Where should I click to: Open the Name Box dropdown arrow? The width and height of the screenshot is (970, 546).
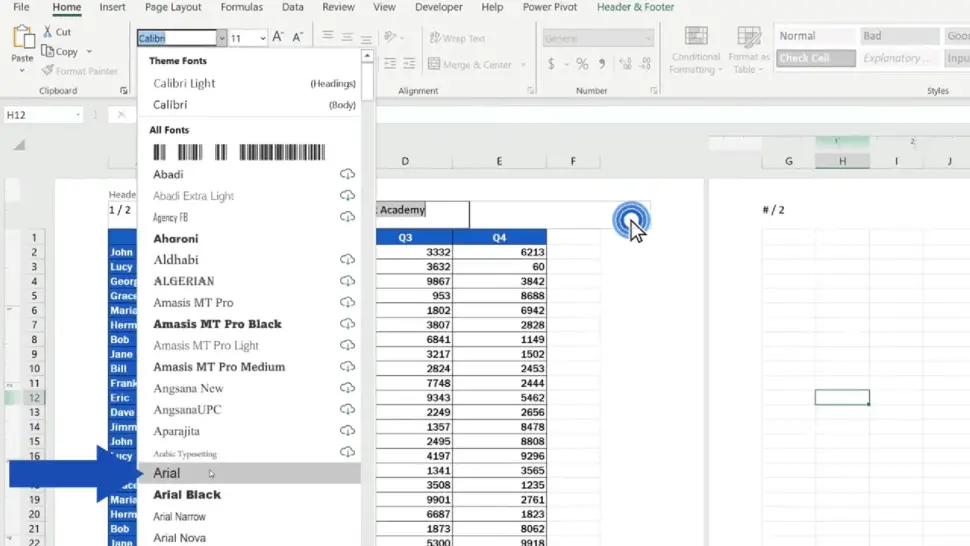click(x=78, y=115)
